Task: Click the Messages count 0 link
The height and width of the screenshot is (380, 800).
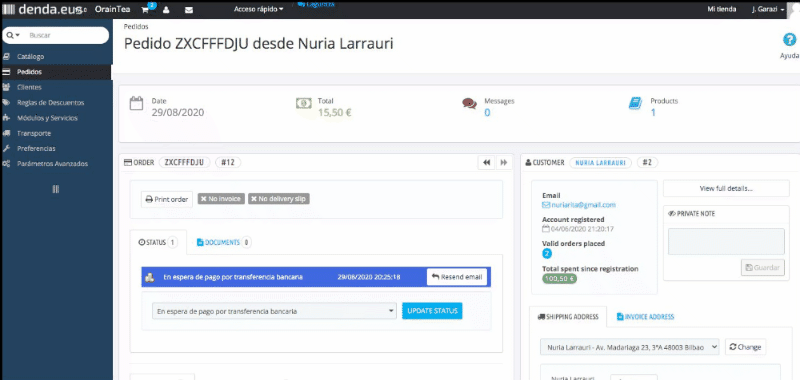Action: [x=487, y=113]
